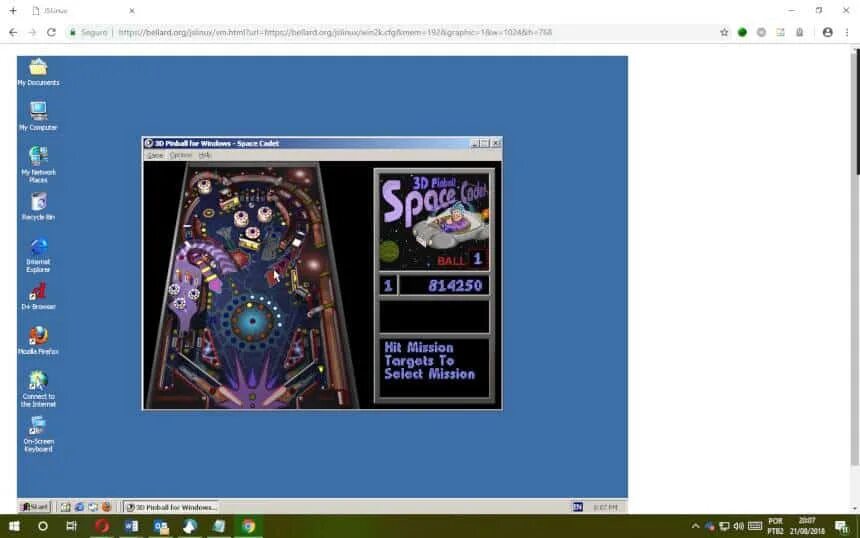Show hidden tray icons chevron
The image size is (860, 538).
(695, 526)
